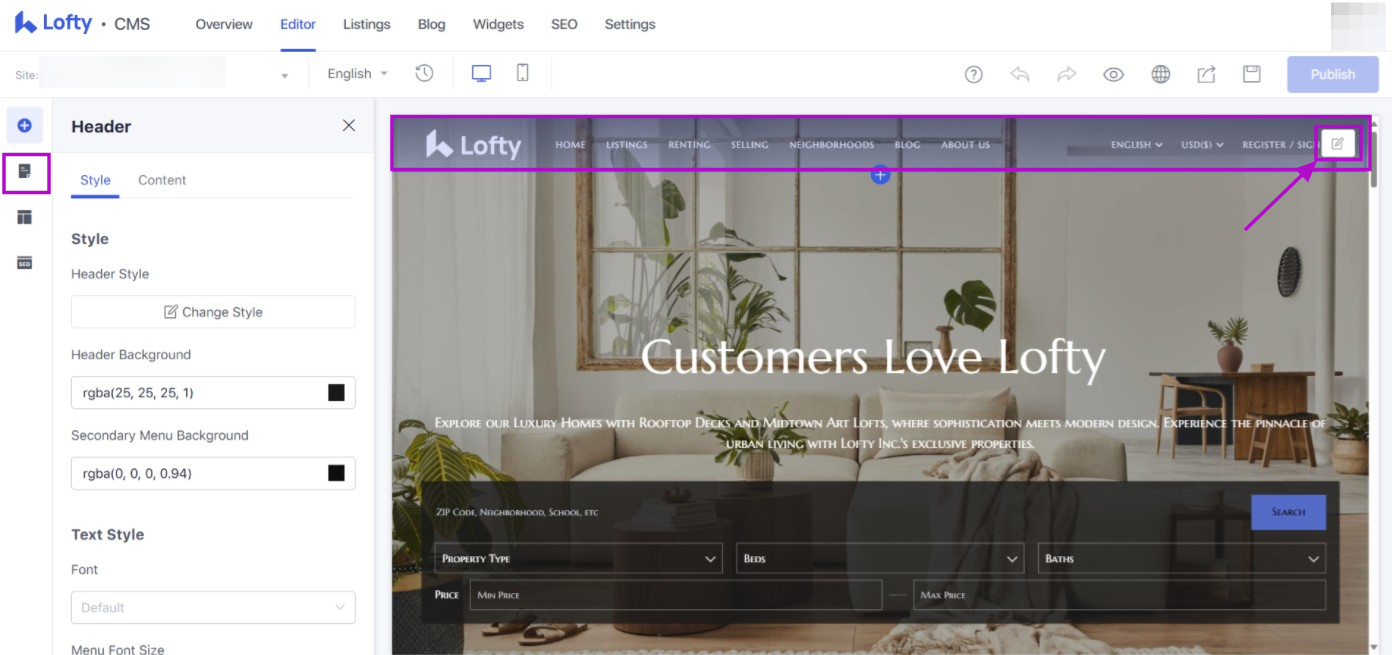Expand the Property Type dropdown
1392x655 pixels.
click(578, 558)
